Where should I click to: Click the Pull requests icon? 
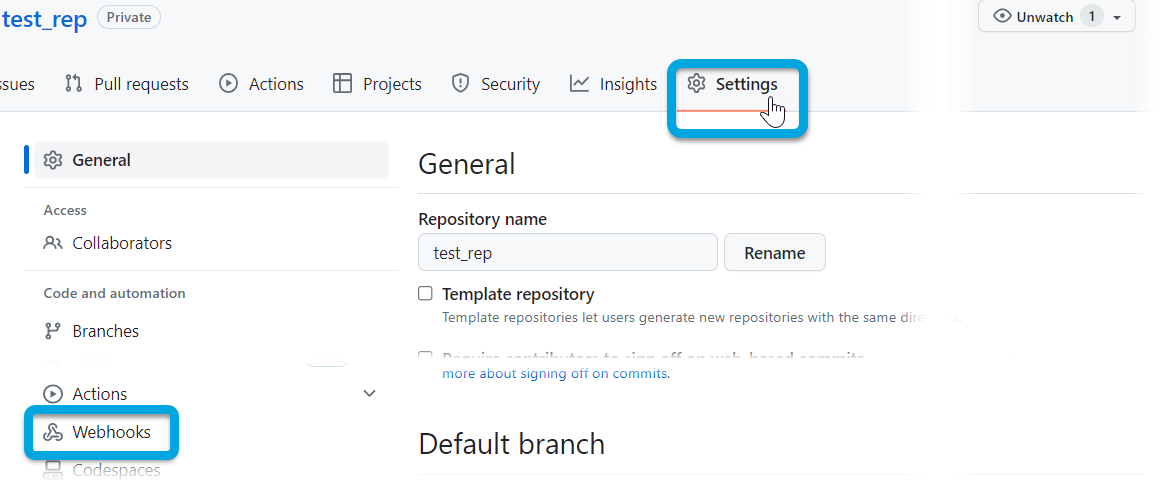click(73, 84)
